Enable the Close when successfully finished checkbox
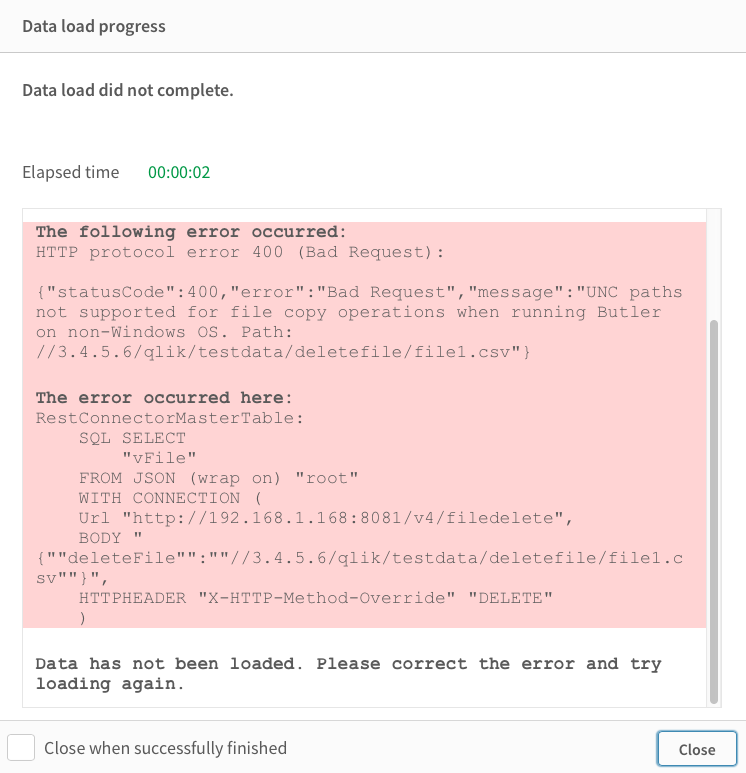This screenshot has height=773, width=746. coord(21,748)
